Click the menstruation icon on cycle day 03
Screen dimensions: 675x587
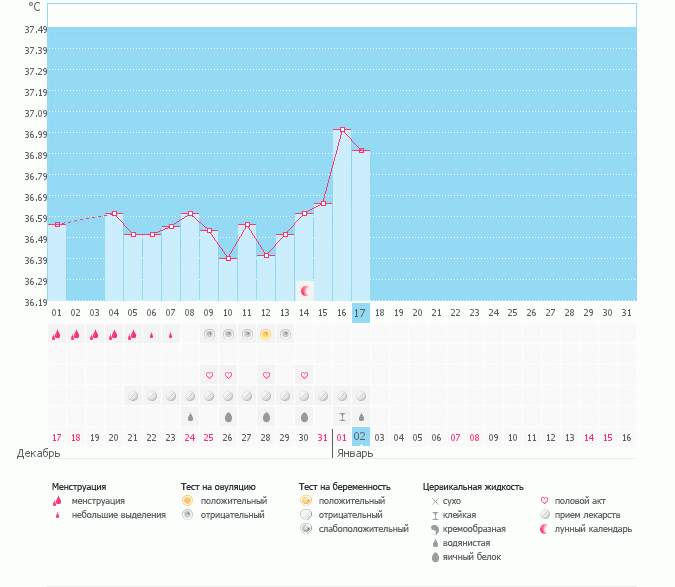(94, 334)
